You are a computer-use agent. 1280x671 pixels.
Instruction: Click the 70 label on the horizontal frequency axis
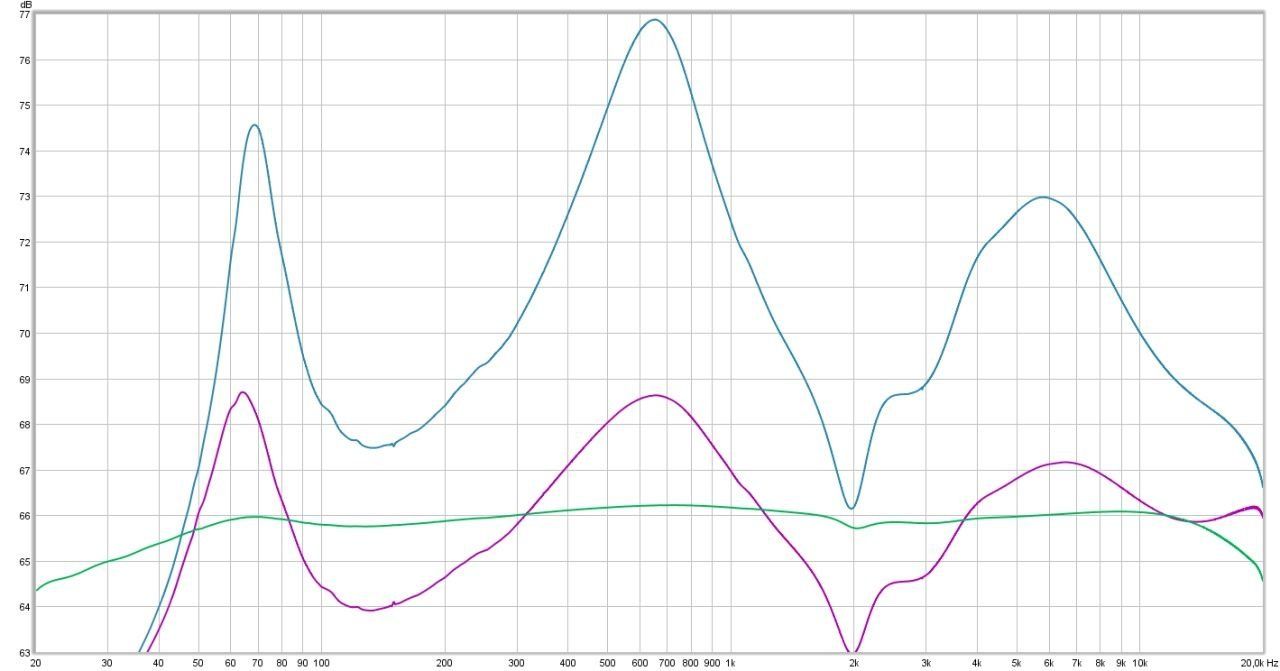click(x=258, y=663)
